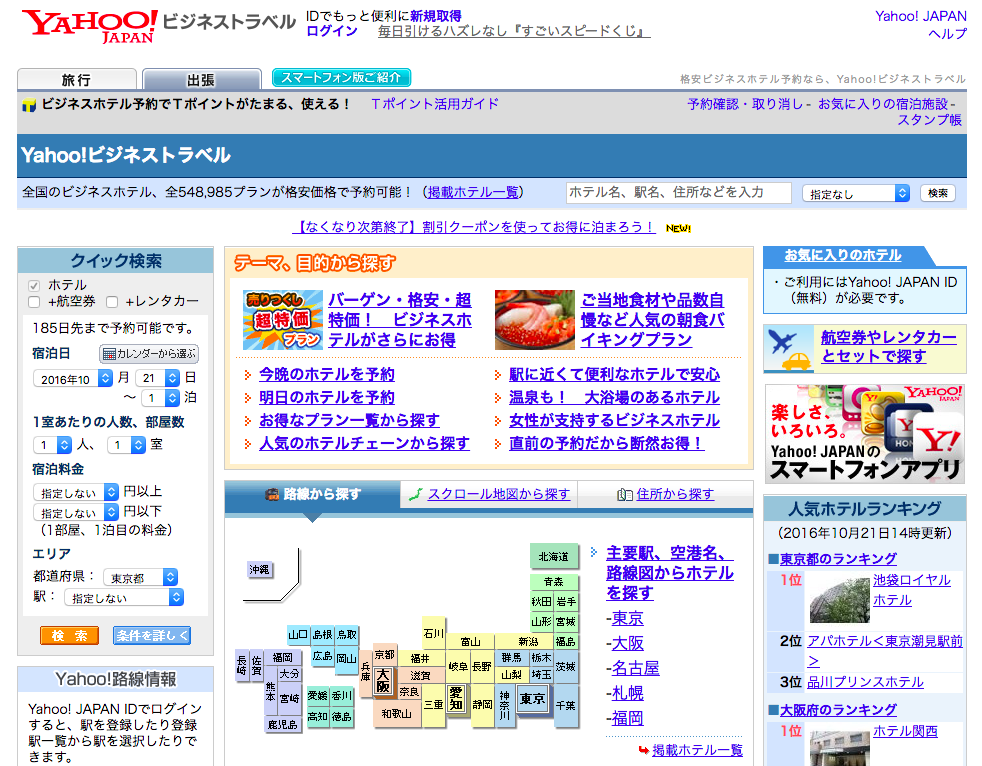Viewport: 982px width, 766px height.
Task: Select Hiroshima on the prefecture map
Action: (x=323, y=656)
